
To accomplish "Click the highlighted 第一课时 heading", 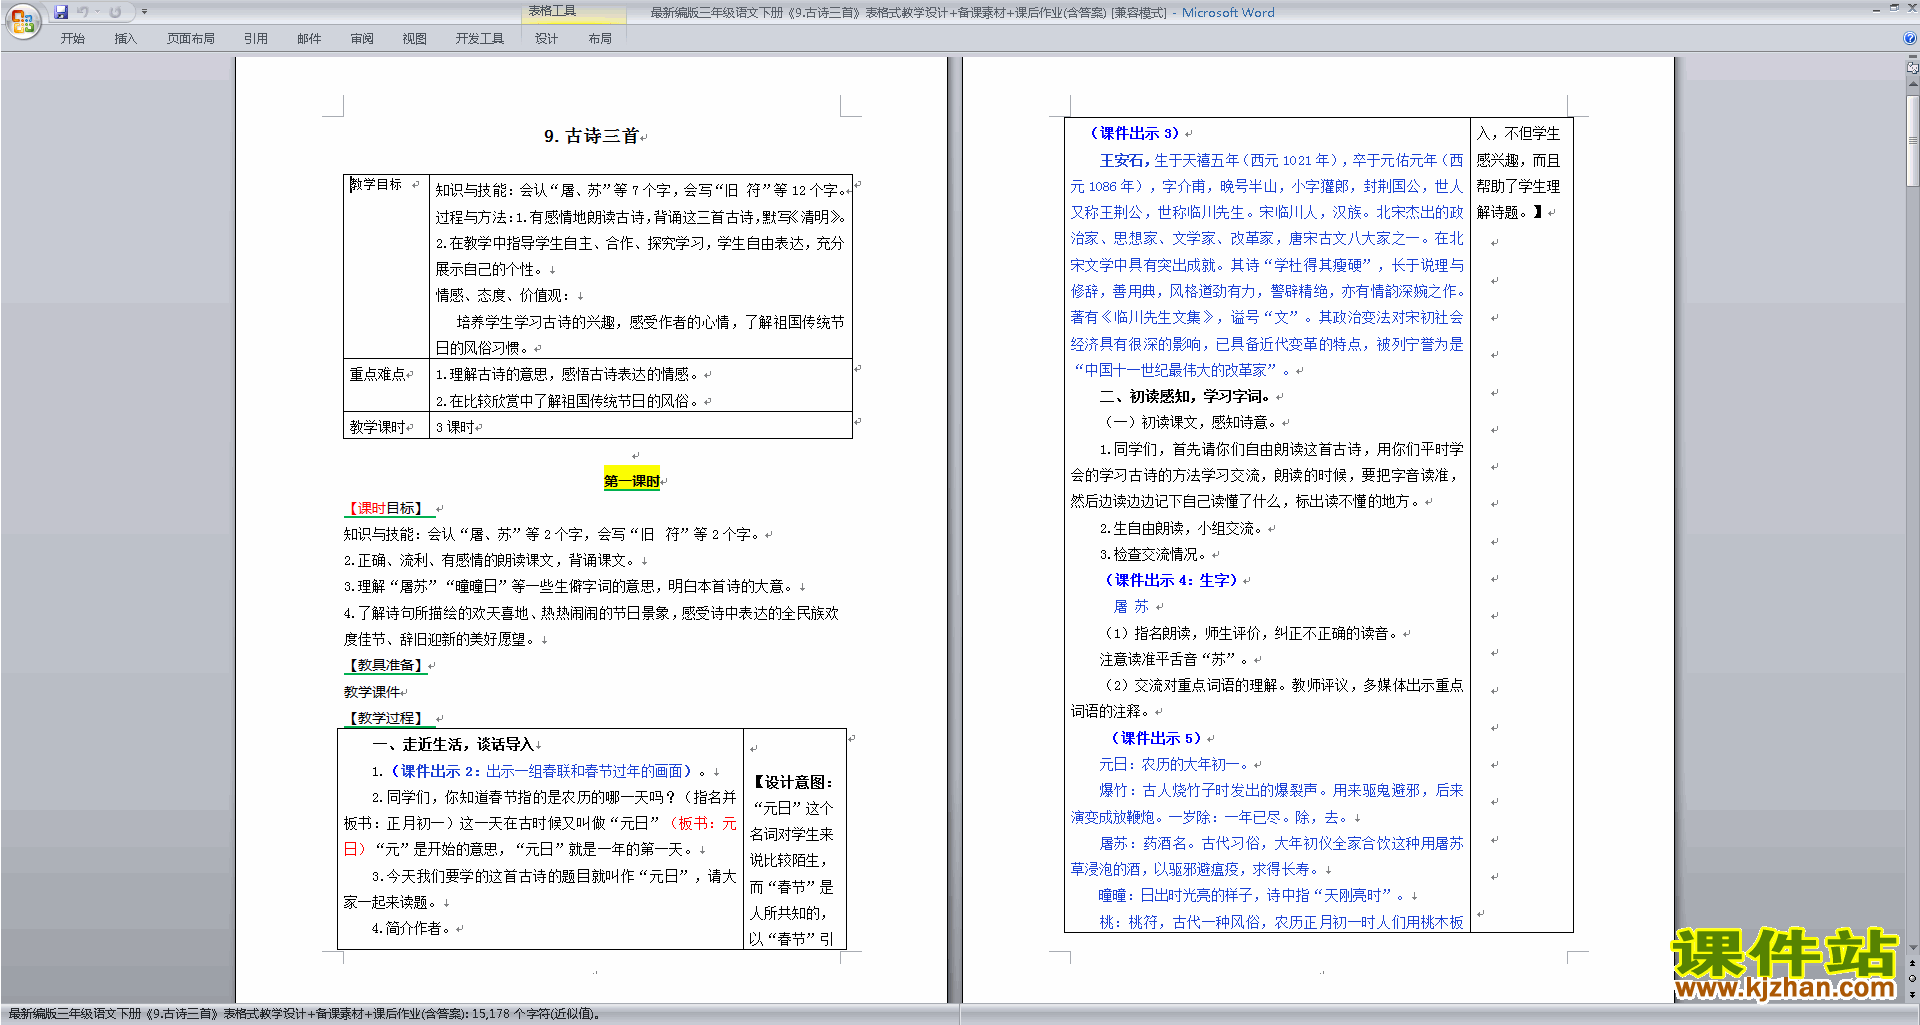I will [x=632, y=481].
